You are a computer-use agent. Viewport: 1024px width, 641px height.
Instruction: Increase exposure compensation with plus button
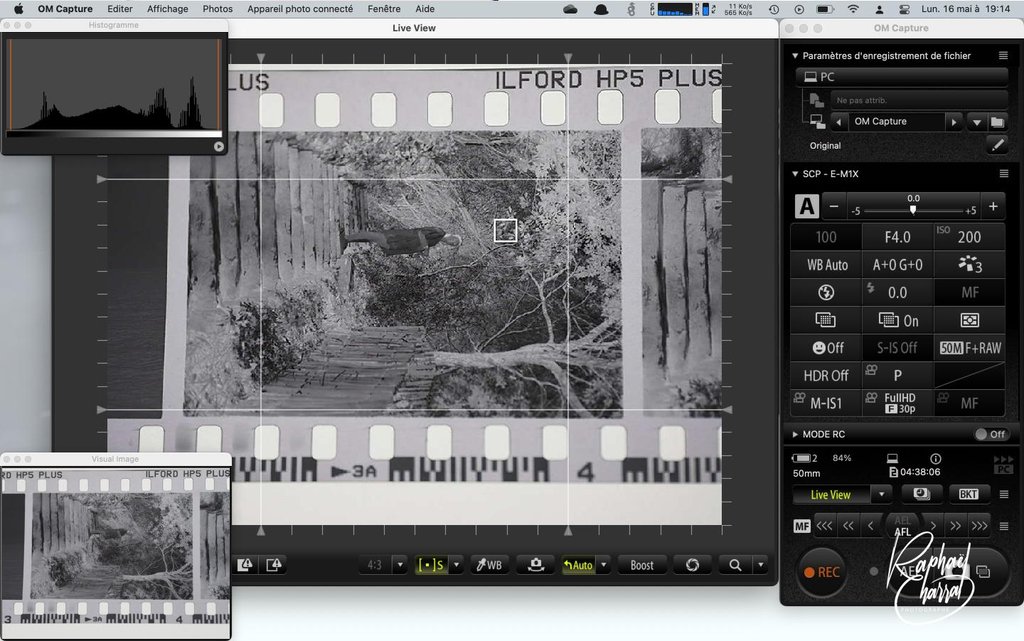click(x=993, y=206)
